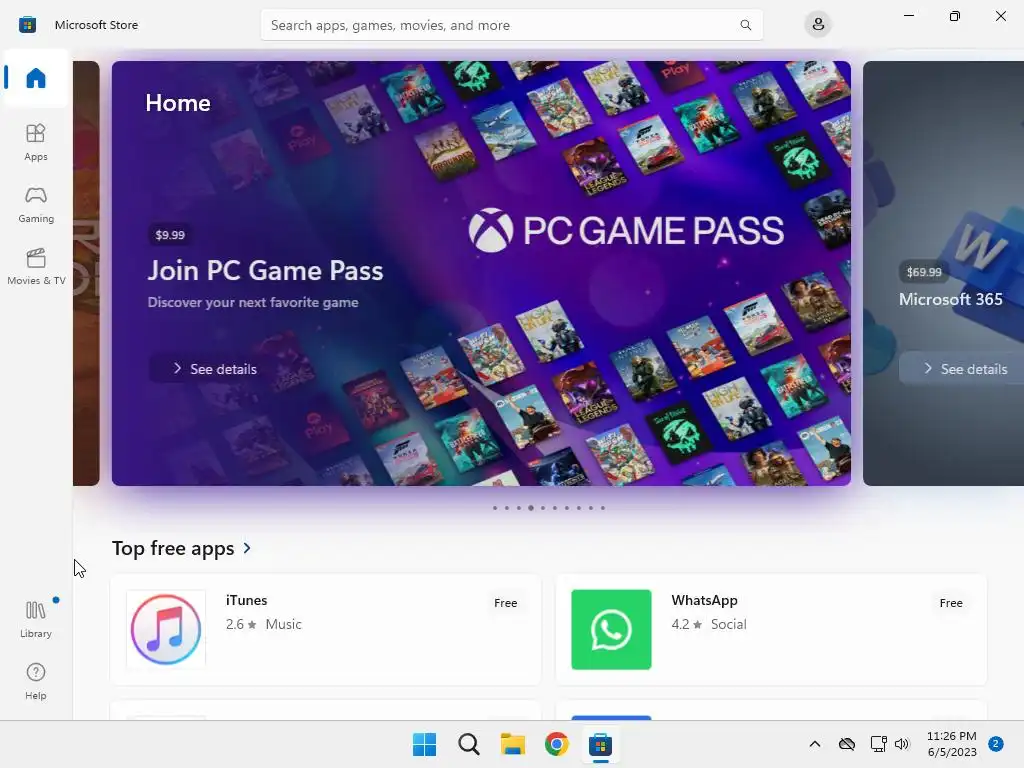Screen dimensions: 1024x768
Task: Open the iTunes listing title
Action: tap(246, 600)
